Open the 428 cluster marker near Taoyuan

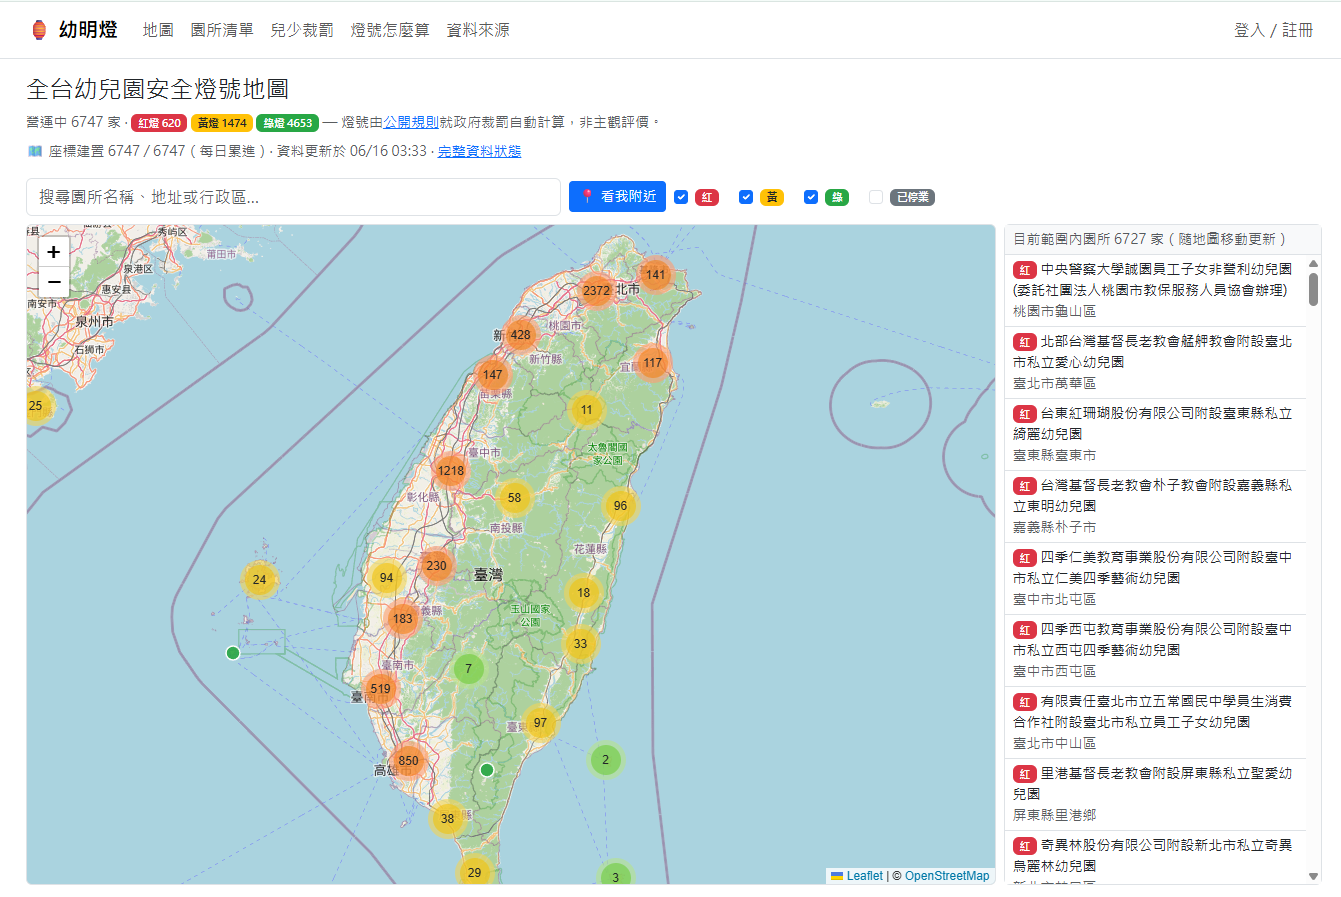point(521,335)
